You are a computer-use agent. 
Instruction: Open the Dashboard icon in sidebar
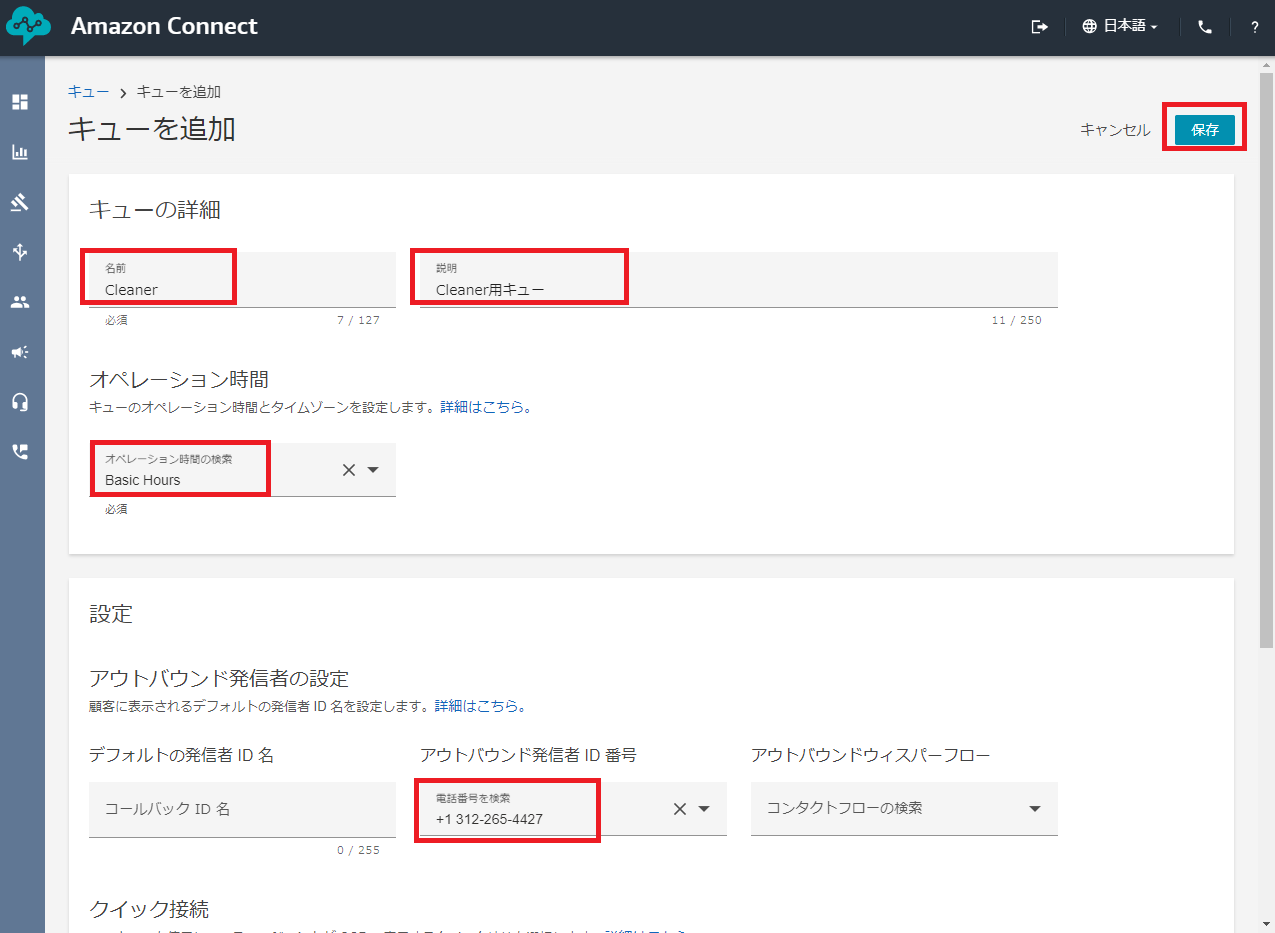(20, 102)
